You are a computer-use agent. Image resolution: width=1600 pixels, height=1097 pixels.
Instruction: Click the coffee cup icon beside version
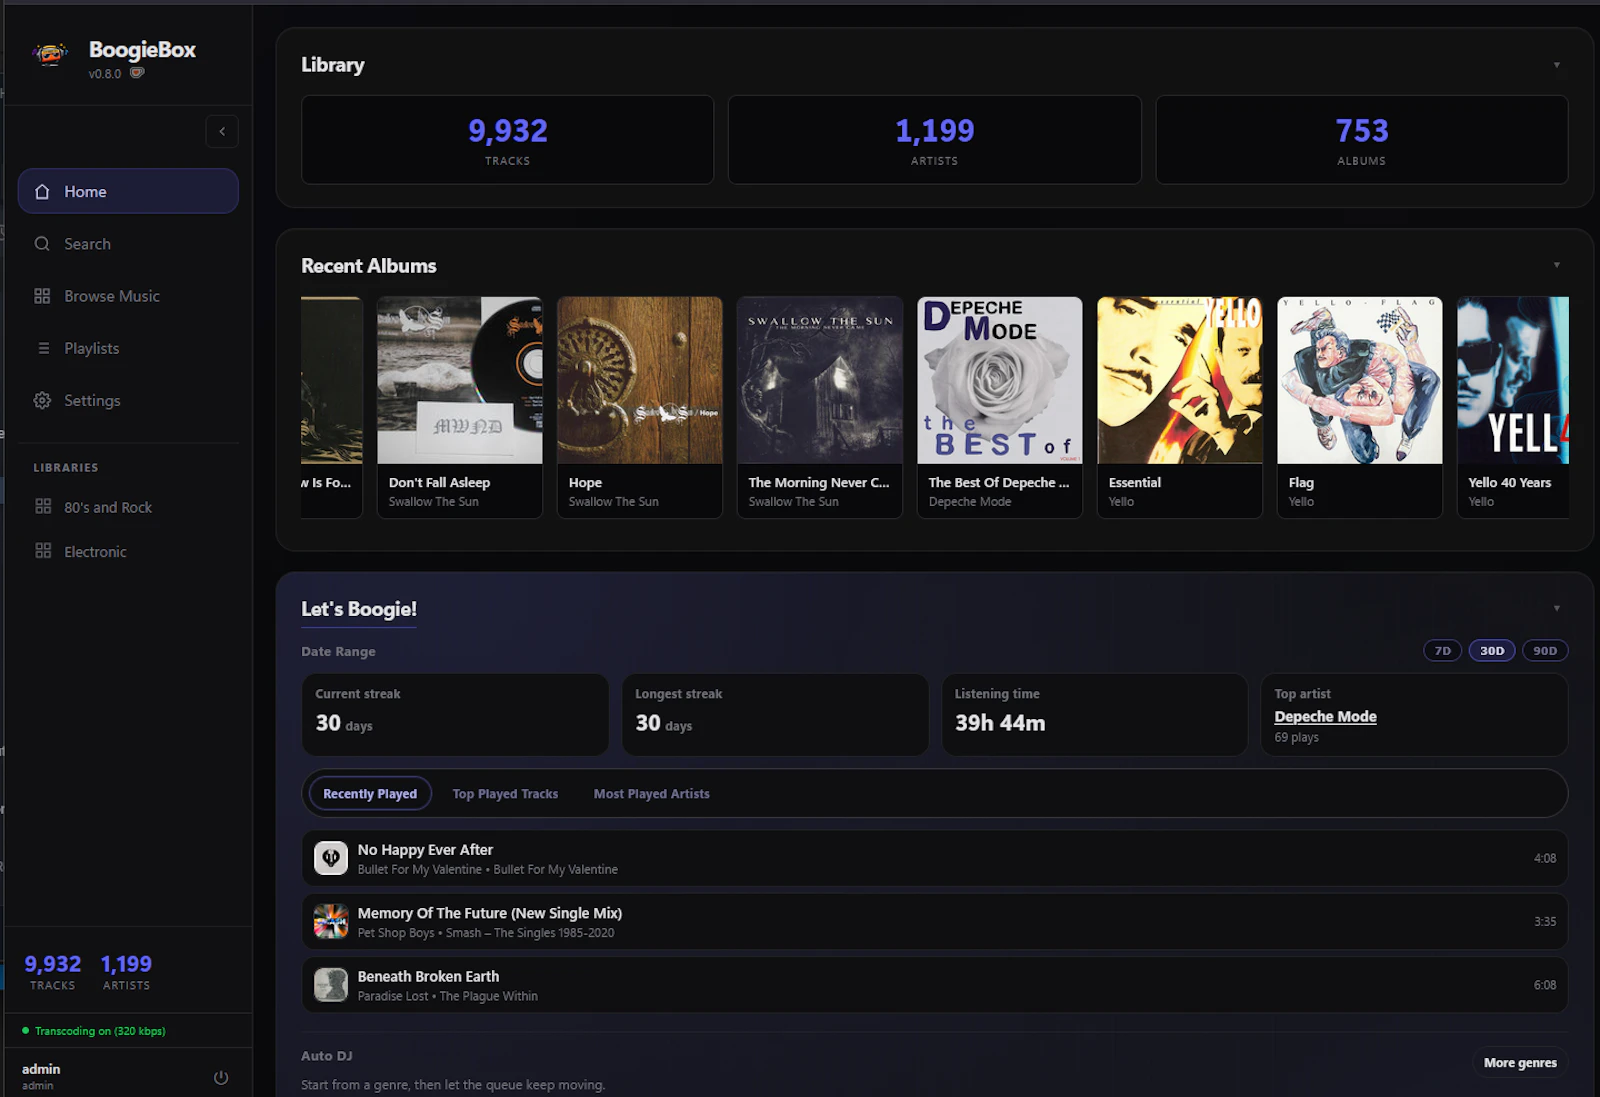coord(137,73)
